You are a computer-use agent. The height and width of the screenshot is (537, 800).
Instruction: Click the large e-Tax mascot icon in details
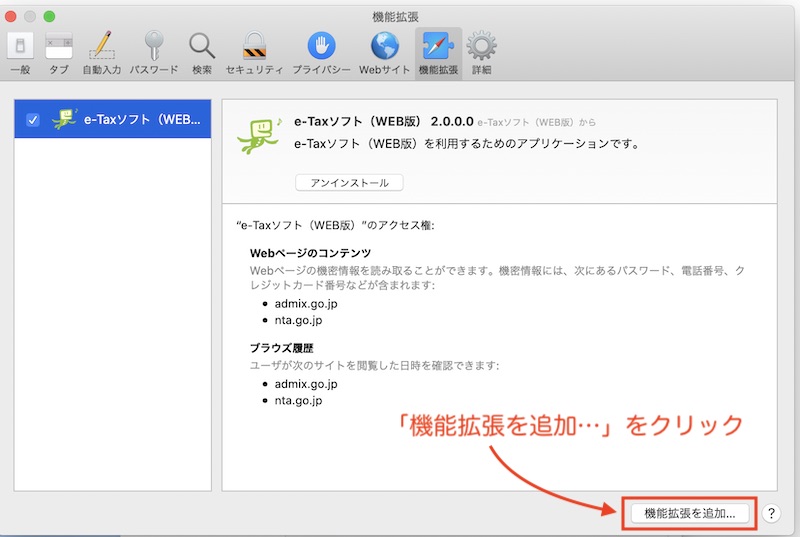[x=259, y=135]
